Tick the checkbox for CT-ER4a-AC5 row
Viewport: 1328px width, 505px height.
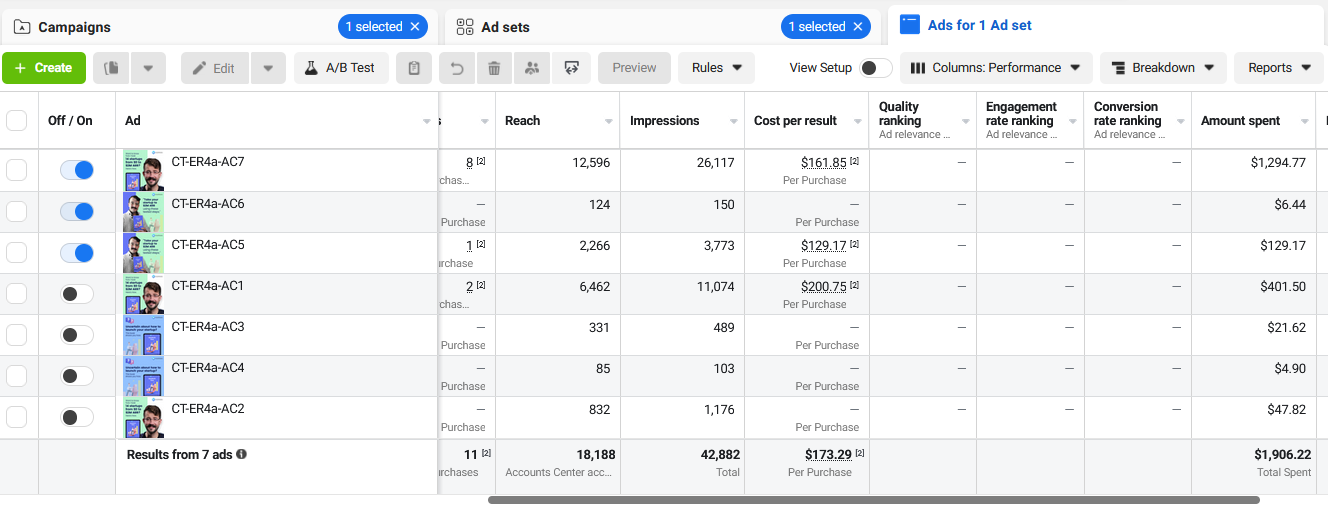(x=17, y=253)
